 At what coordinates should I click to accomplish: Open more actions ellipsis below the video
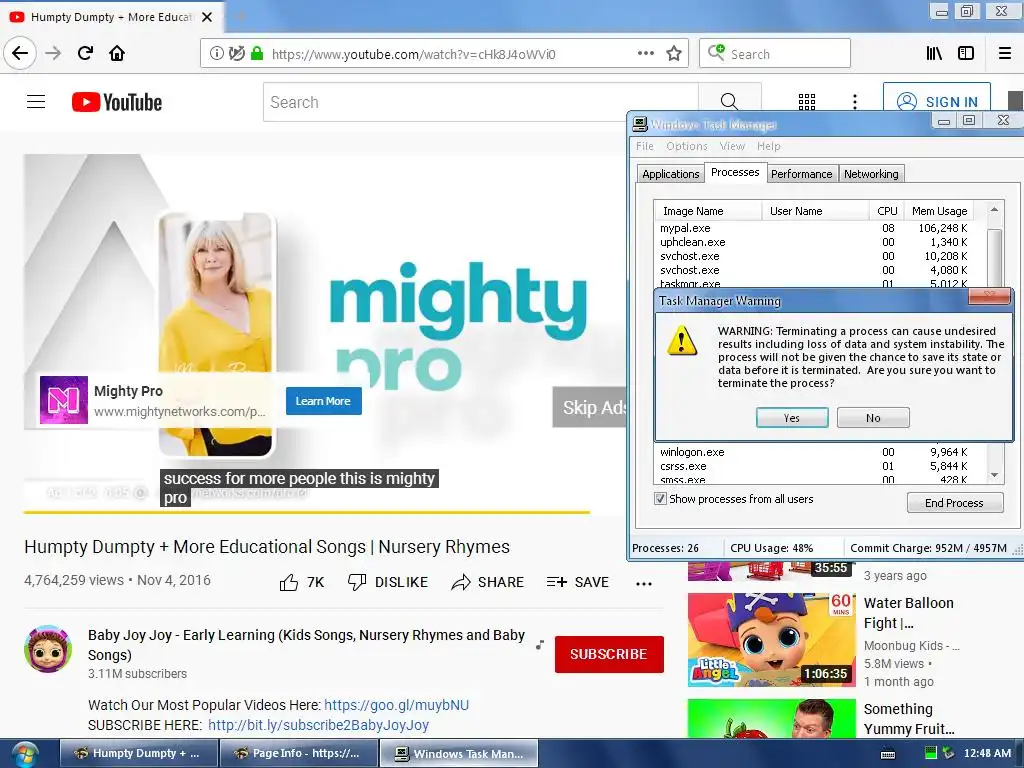click(644, 584)
